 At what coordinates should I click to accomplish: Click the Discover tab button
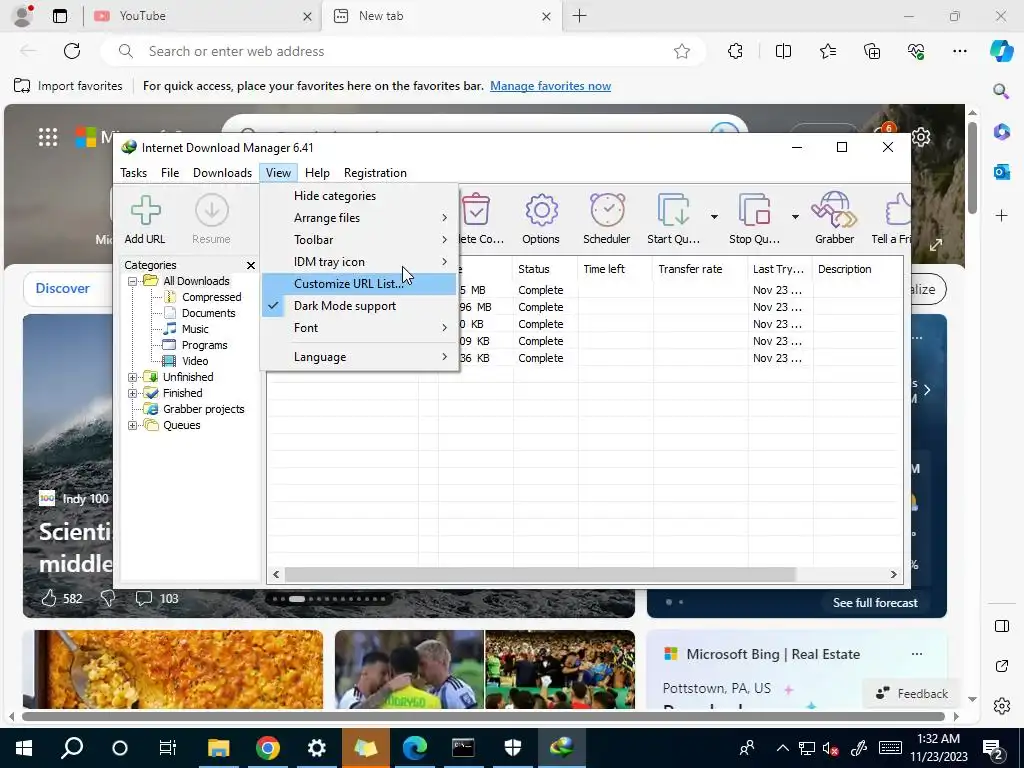click(x=63, y=289)
